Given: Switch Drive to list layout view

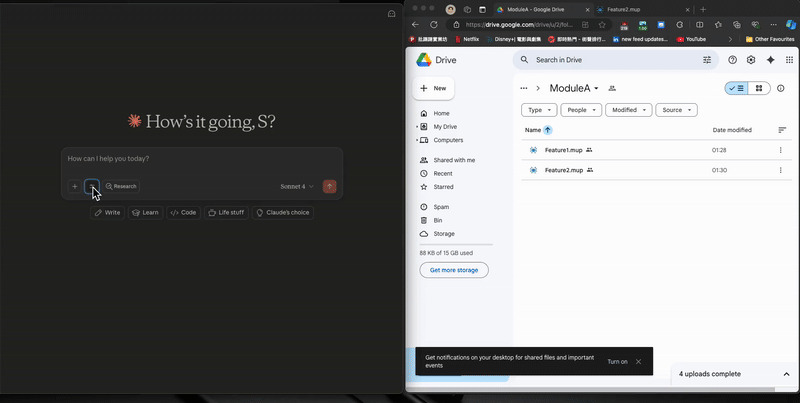Looking at the screenshot, I should point(736,88).
